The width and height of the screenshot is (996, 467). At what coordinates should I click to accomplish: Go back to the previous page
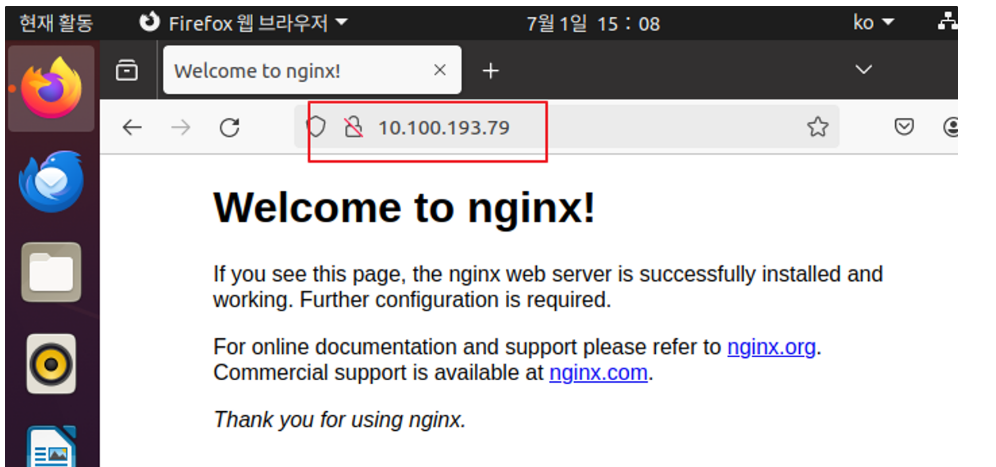[132, 128]
